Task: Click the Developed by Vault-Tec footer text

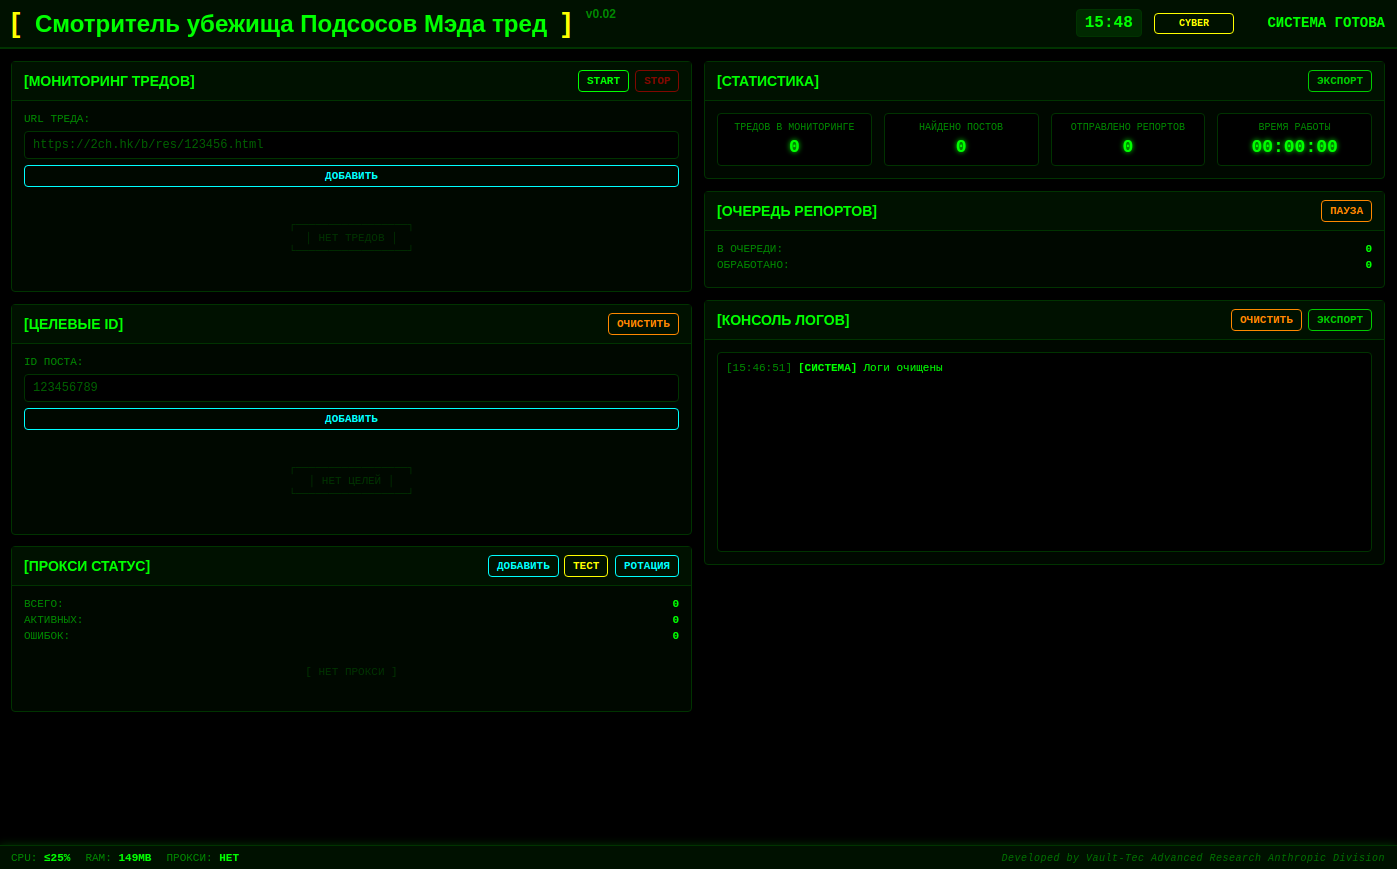Action: coord(1193,858)
